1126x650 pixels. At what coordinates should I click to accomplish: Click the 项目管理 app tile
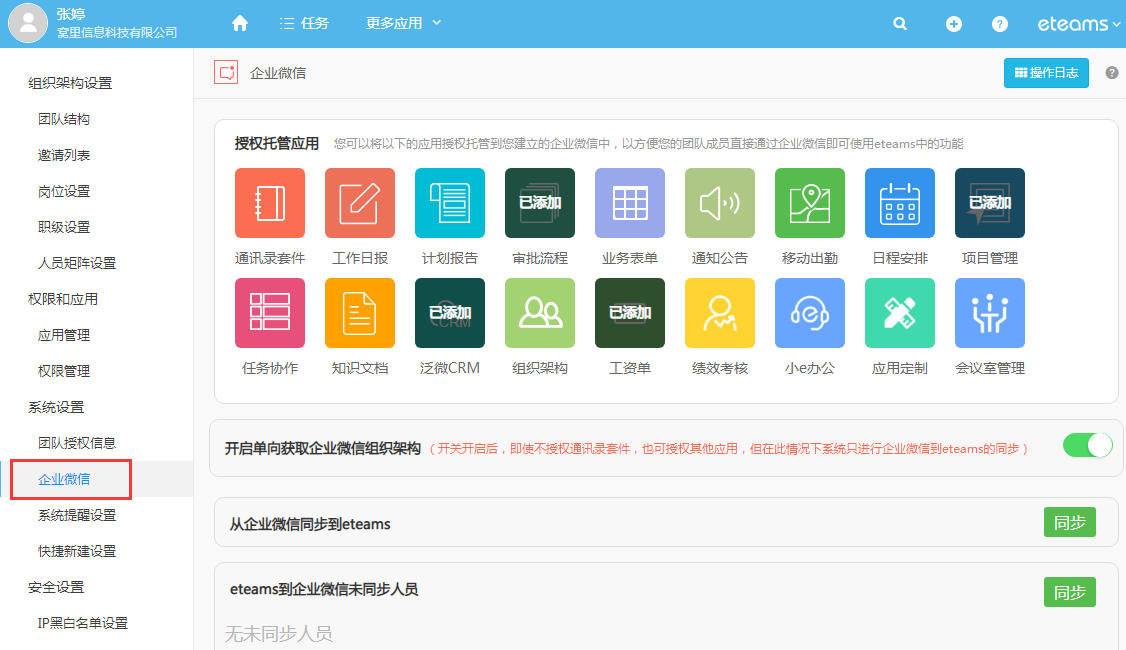coord(990,203)
